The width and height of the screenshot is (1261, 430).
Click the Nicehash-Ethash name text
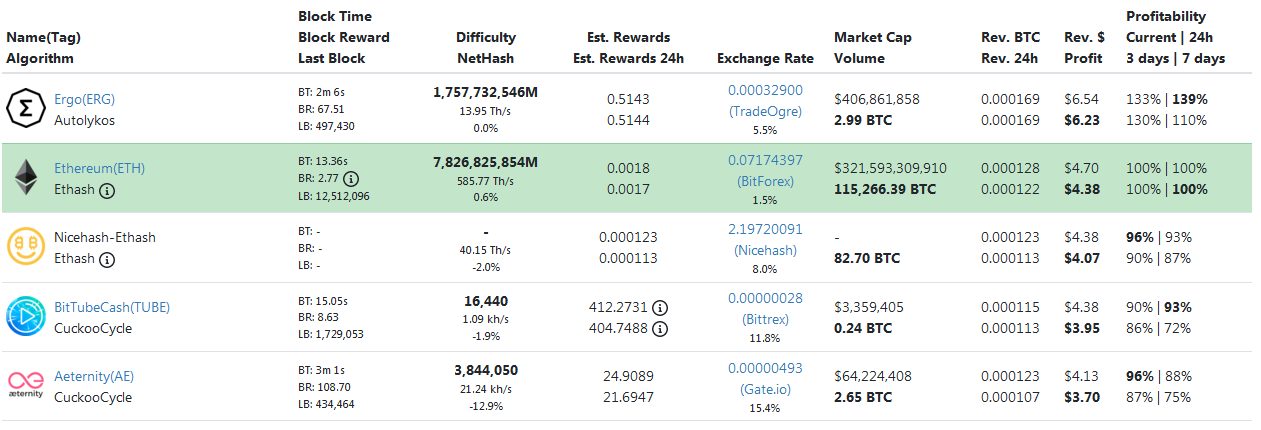[x=105, y=237]
